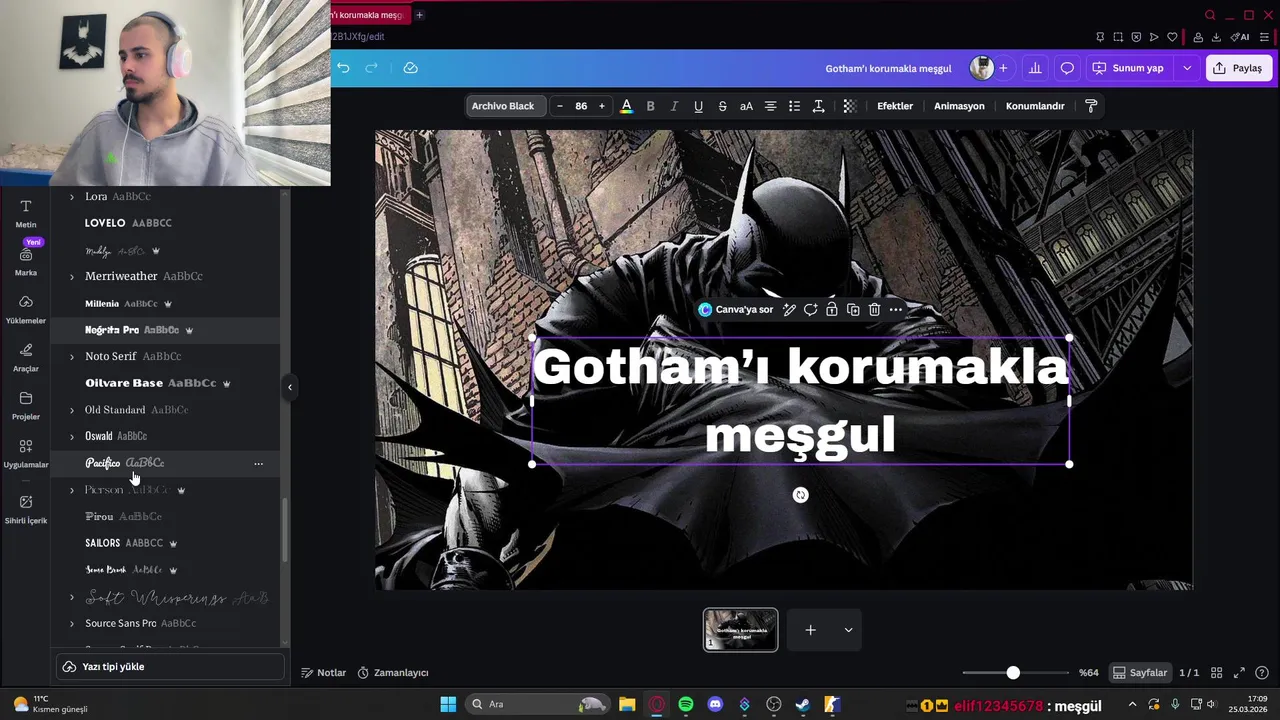This screenshot has width=1280, height=720.
Task: Open Pacifico row three-dot menu
Action: click(258, 464)
